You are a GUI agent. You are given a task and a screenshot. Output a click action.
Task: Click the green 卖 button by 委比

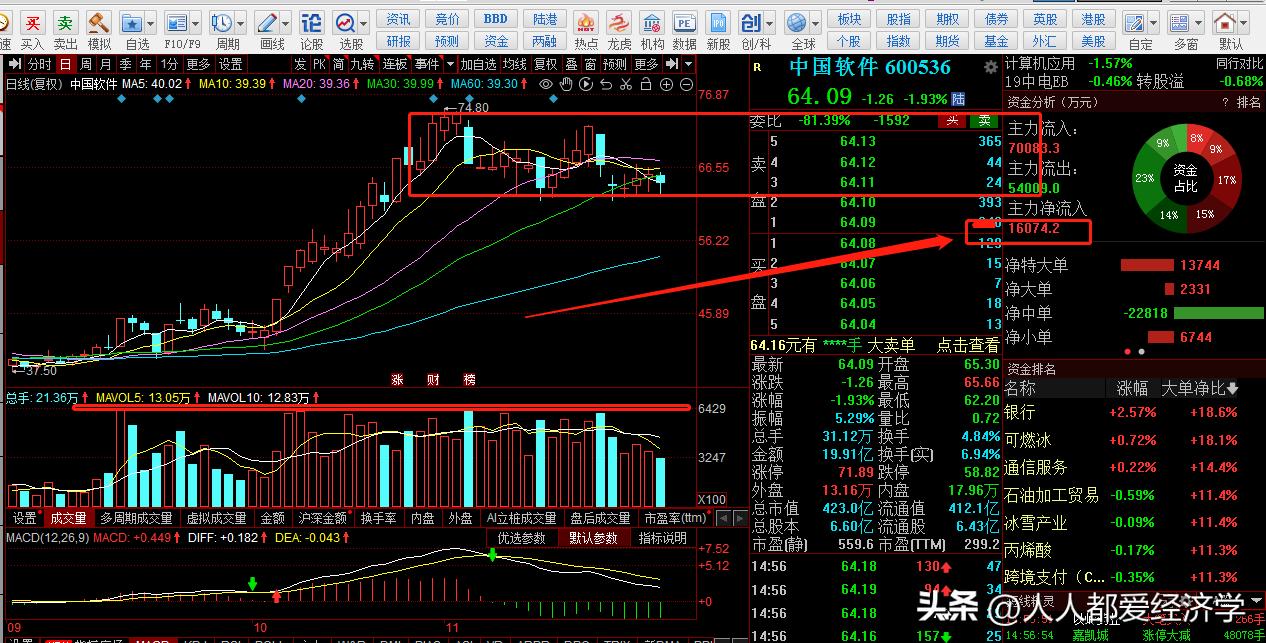click(985, 121)
